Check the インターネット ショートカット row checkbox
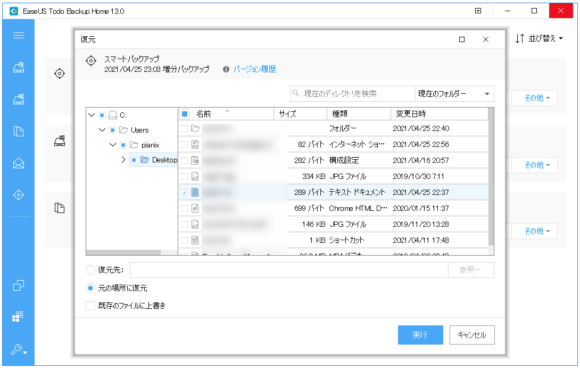This screenshot has height=368, width=580. point(184,145)
